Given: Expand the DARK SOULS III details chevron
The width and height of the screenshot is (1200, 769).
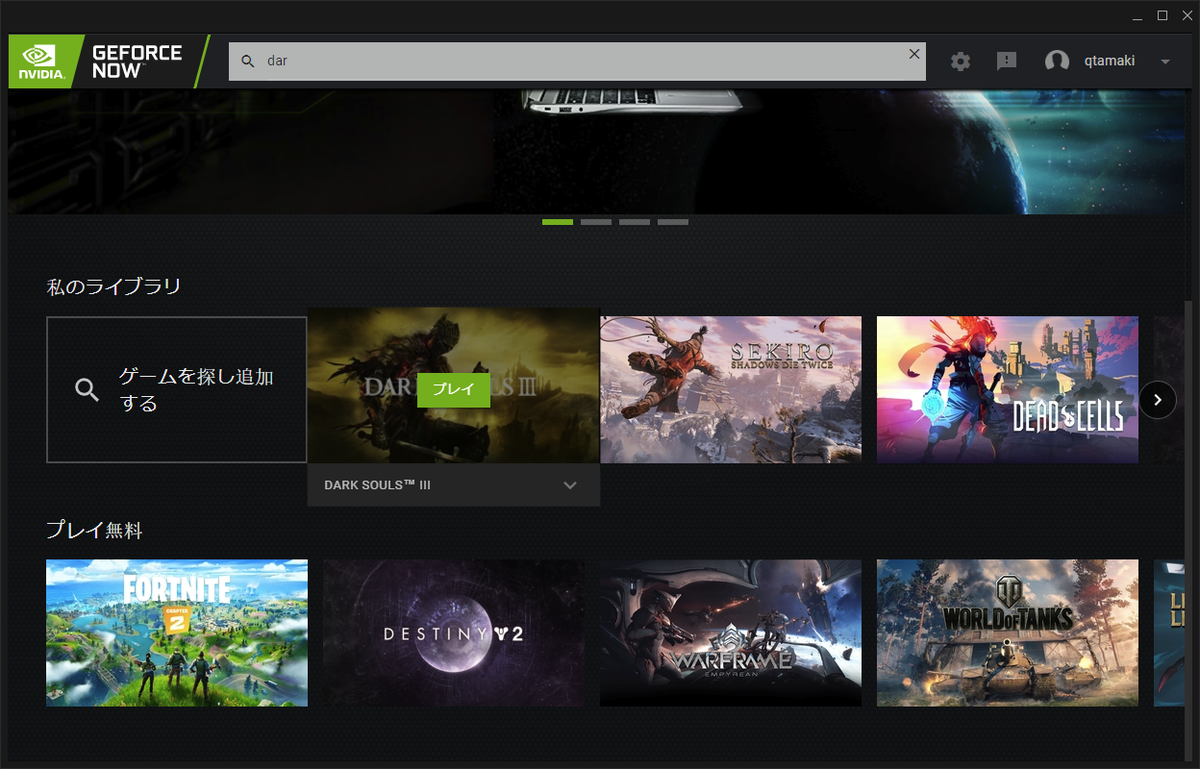Looking at the screenshot, I should click(x=570, y=485).
